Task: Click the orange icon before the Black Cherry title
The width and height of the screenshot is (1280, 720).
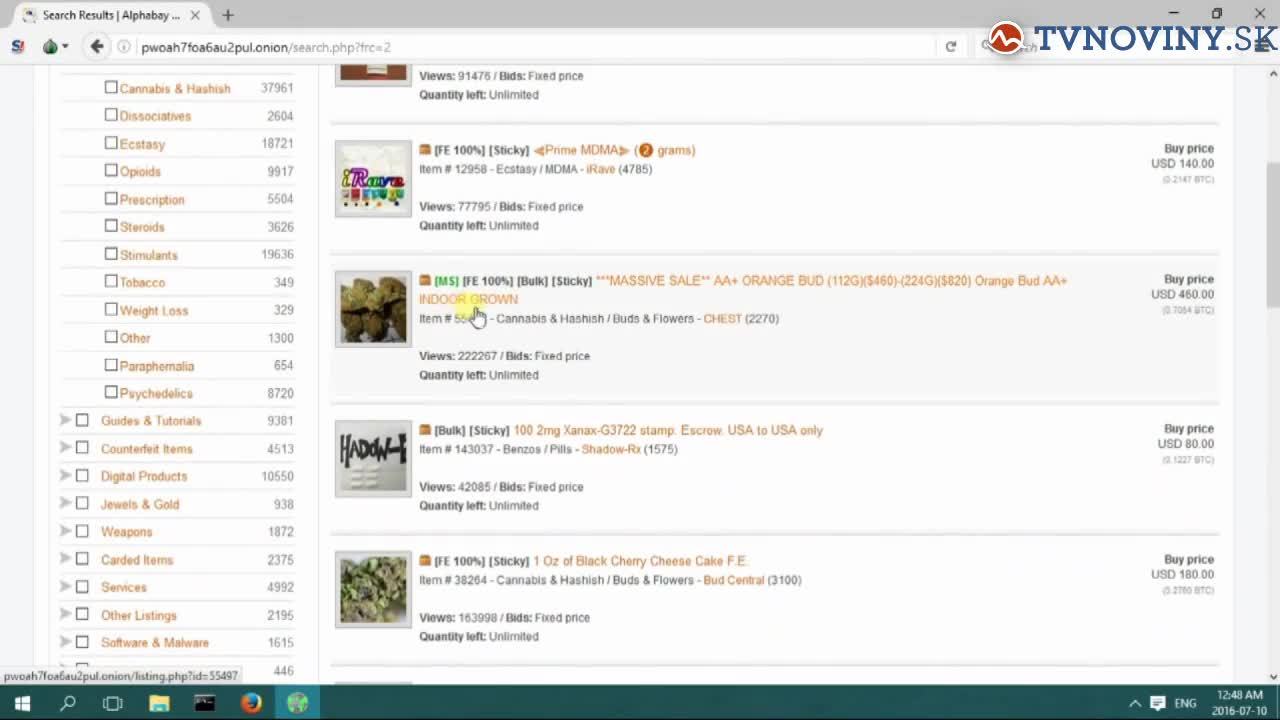Action: point(425,561)
